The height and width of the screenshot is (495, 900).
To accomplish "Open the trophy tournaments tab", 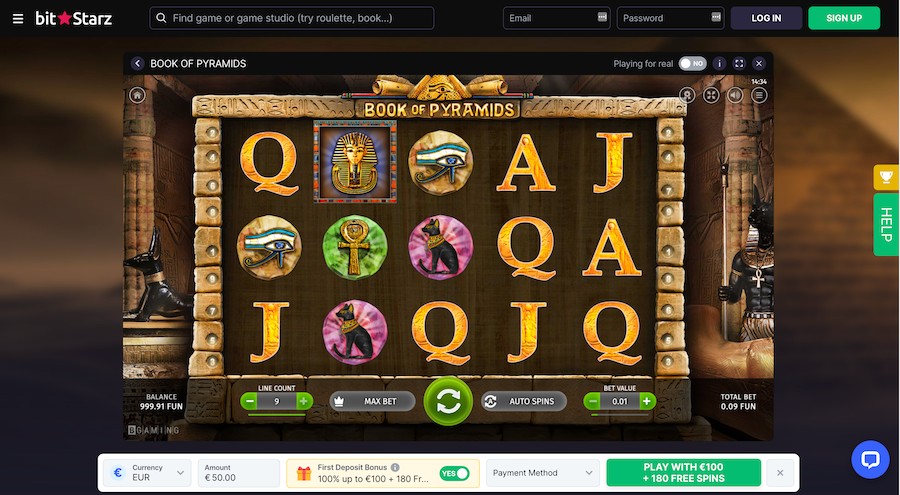I will tap(886, 177).
